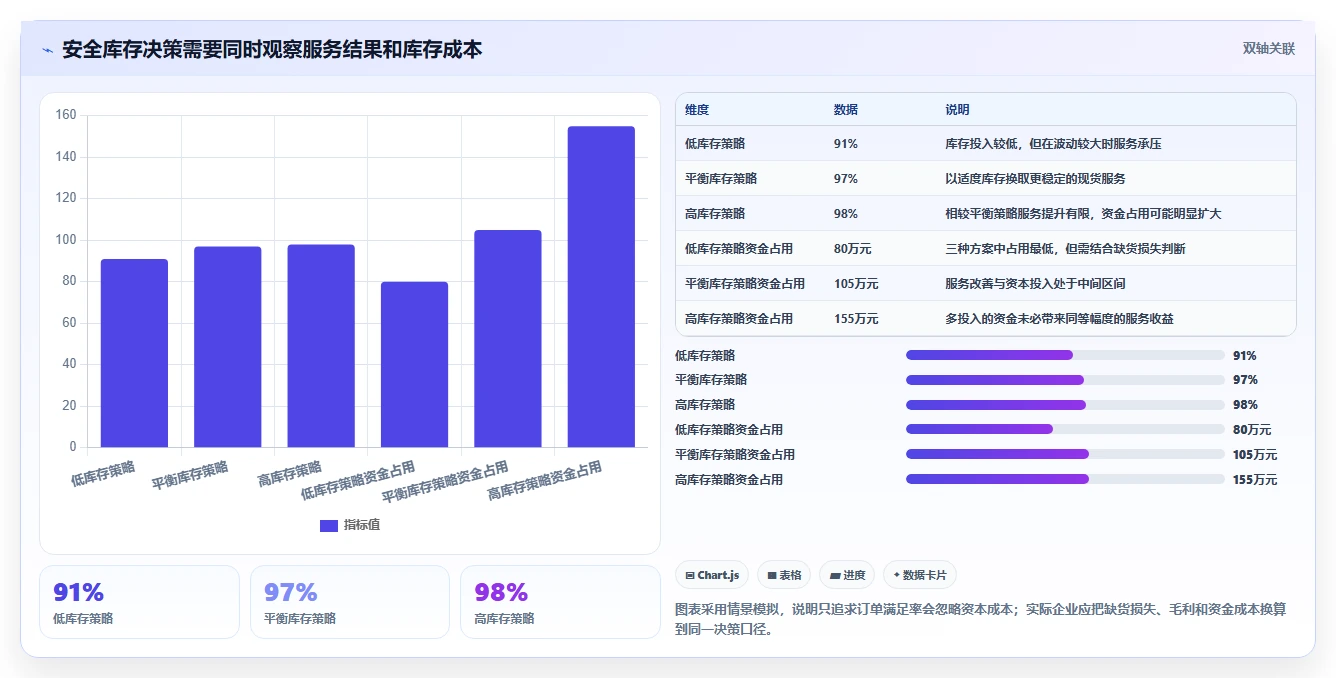The width and height of the screenshot is (1336, 678).
Task: Click table text 相较平衡策略服务提升有限
Action: [1017, 214]
